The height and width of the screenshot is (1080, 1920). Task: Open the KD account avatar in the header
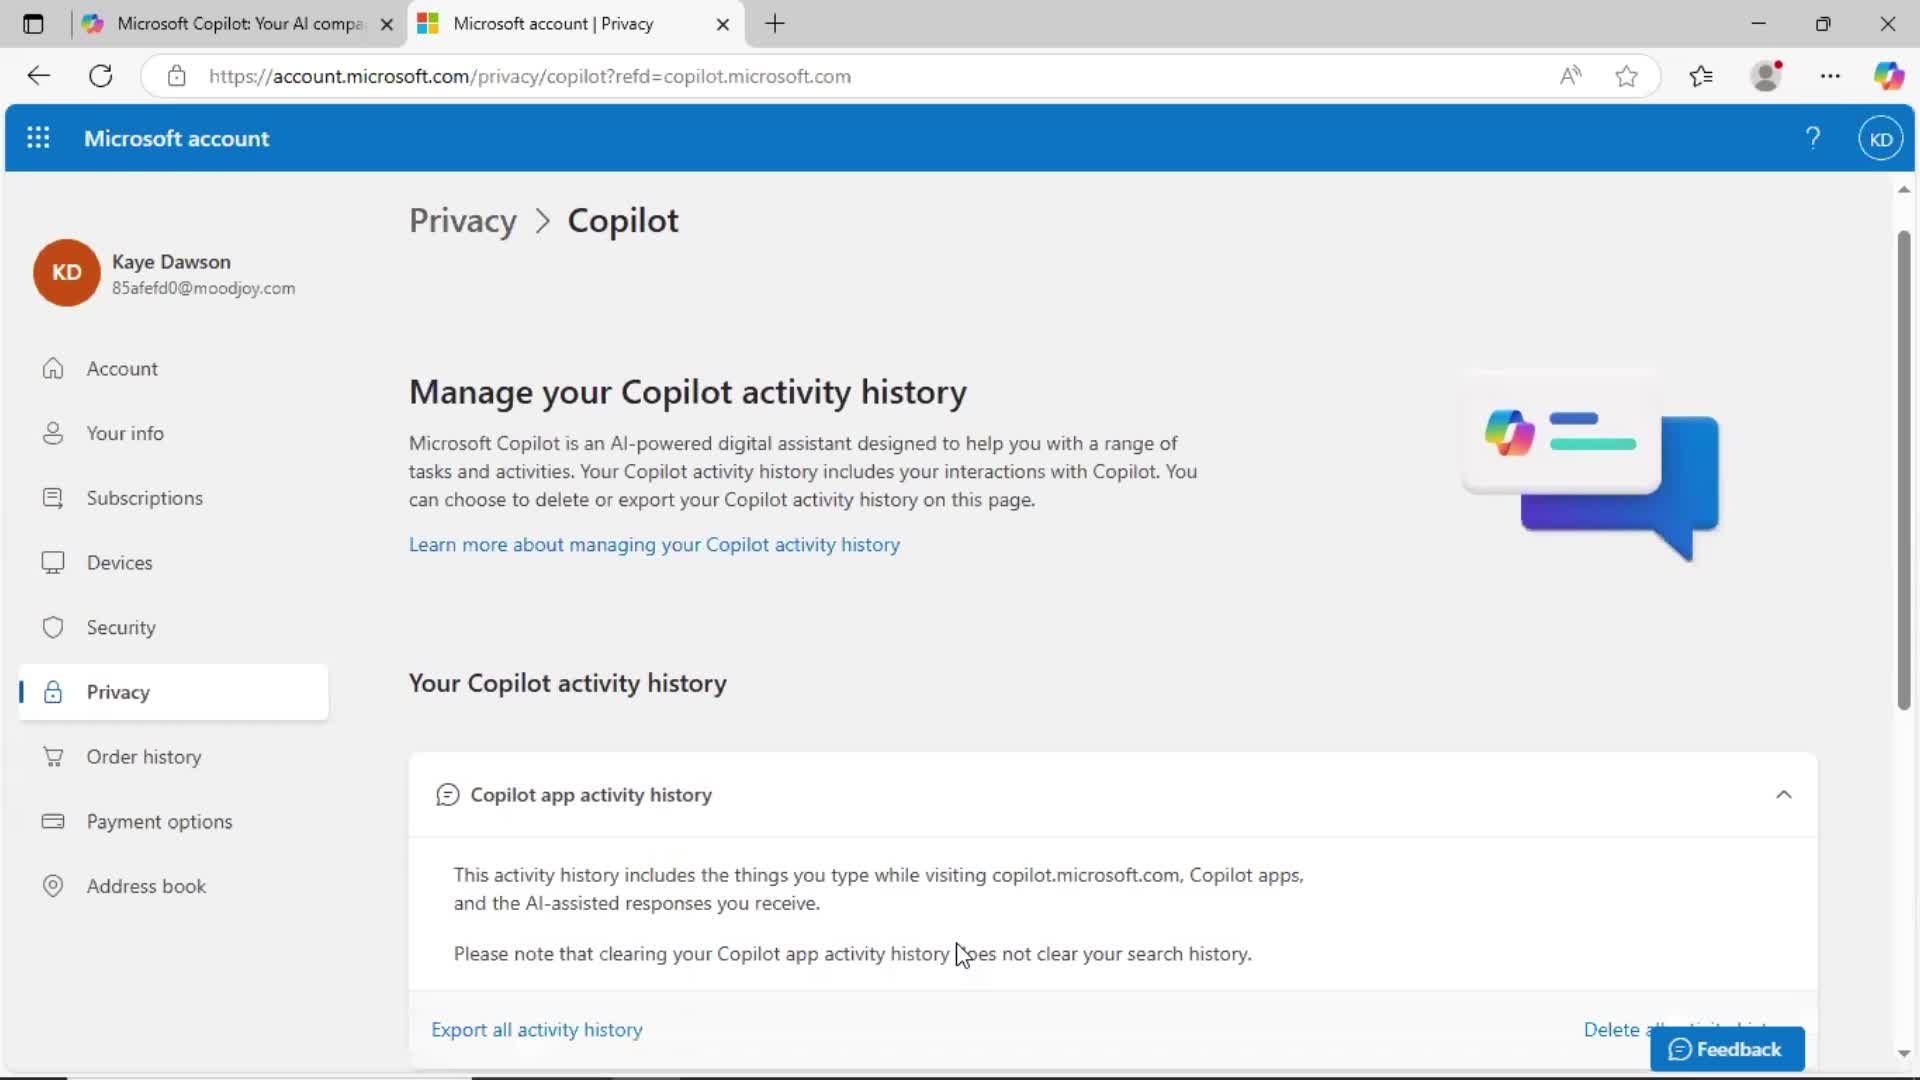[x=1880, y=138]
